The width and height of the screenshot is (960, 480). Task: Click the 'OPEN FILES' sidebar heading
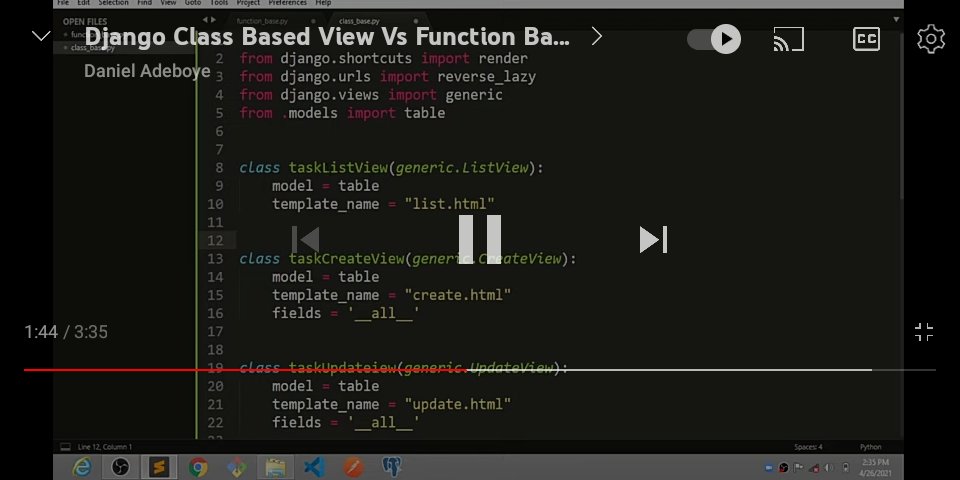[x=84, y=22]
